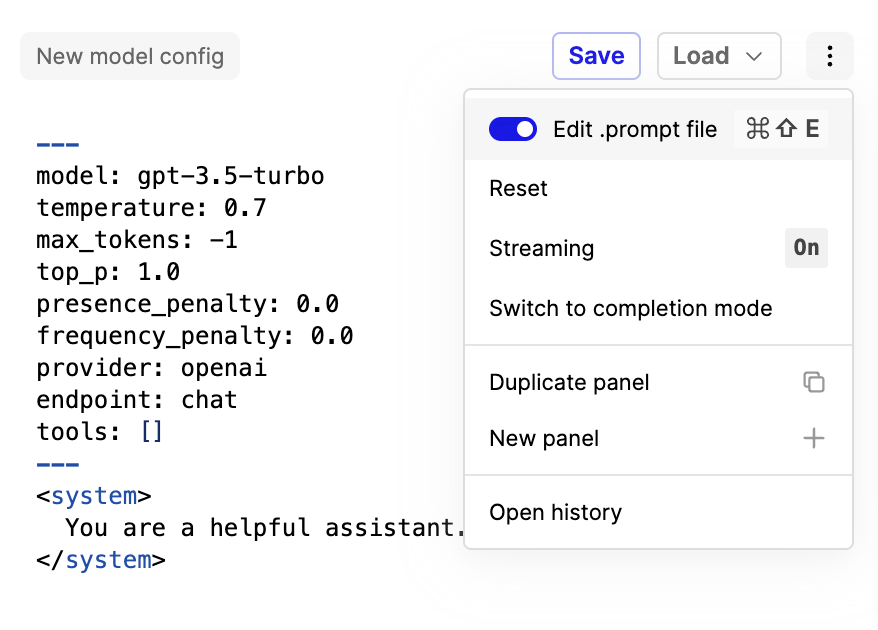The width and height of the screenshot is (878, 630).
Task: Click the Streaming menu item label
Action: pos(541,248)
